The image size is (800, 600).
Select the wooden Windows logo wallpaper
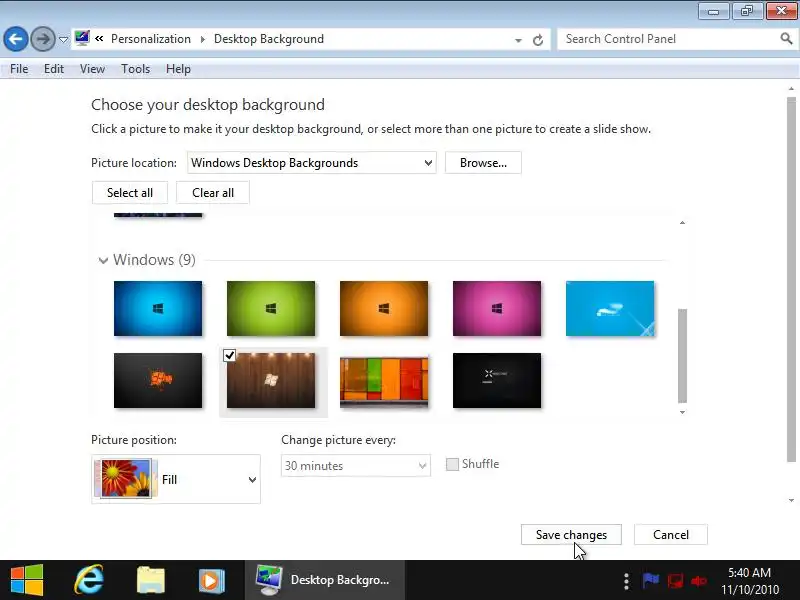[271, 381]
